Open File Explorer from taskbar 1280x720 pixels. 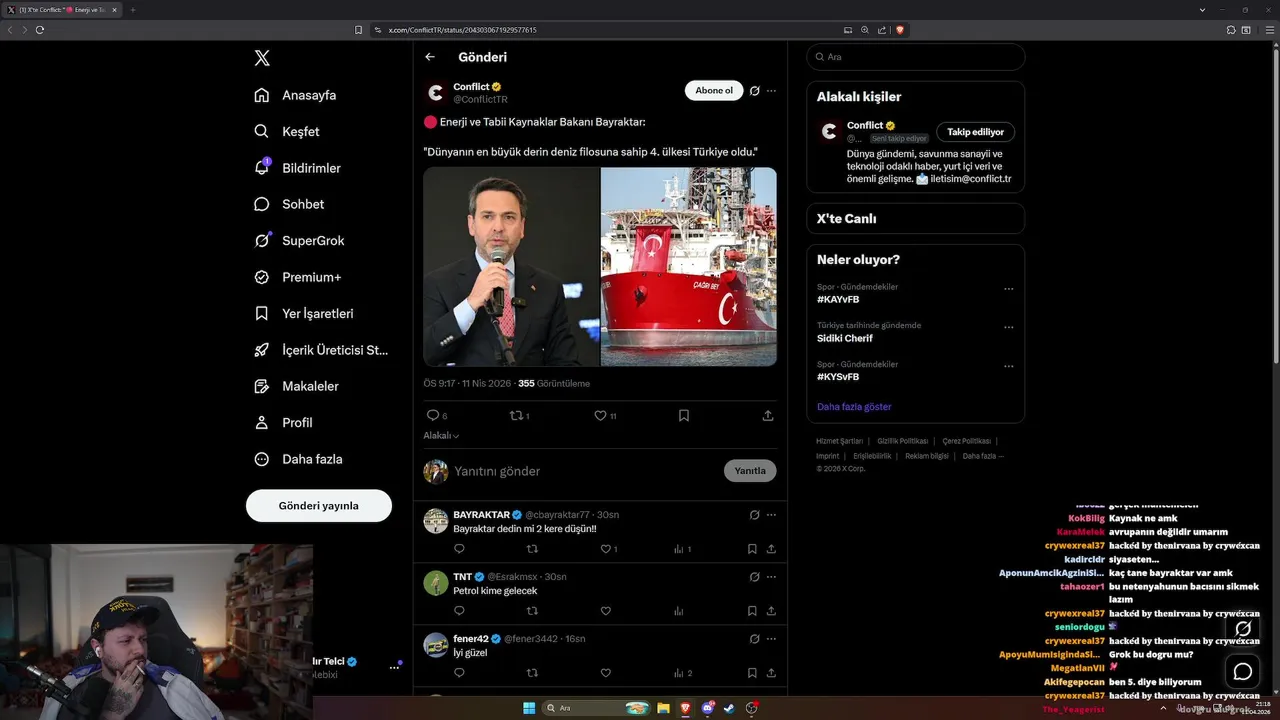[x=663, y=708]
